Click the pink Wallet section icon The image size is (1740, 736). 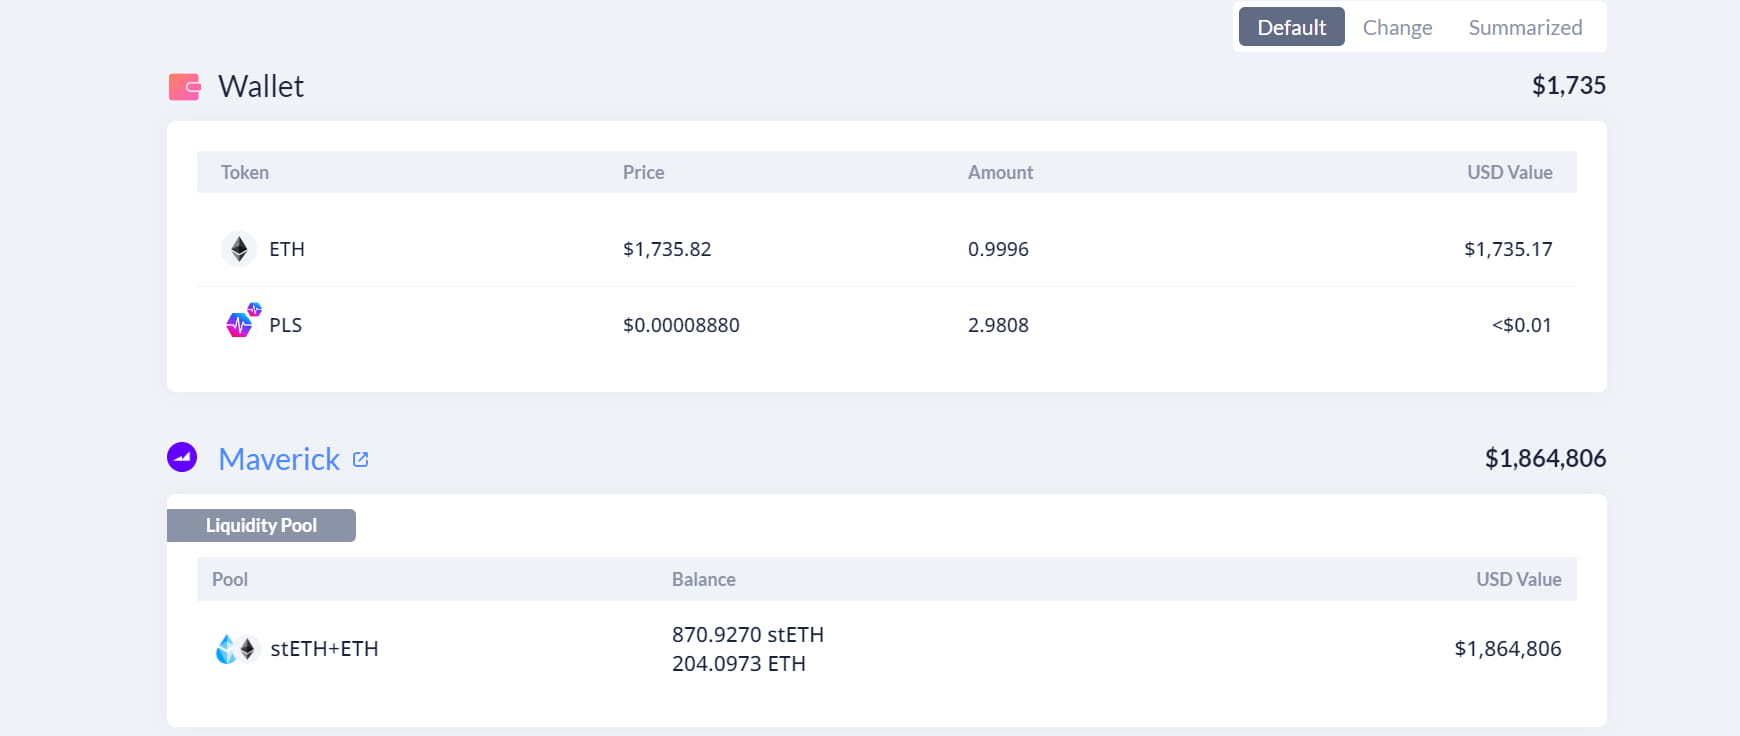click(x=185, y=87)
